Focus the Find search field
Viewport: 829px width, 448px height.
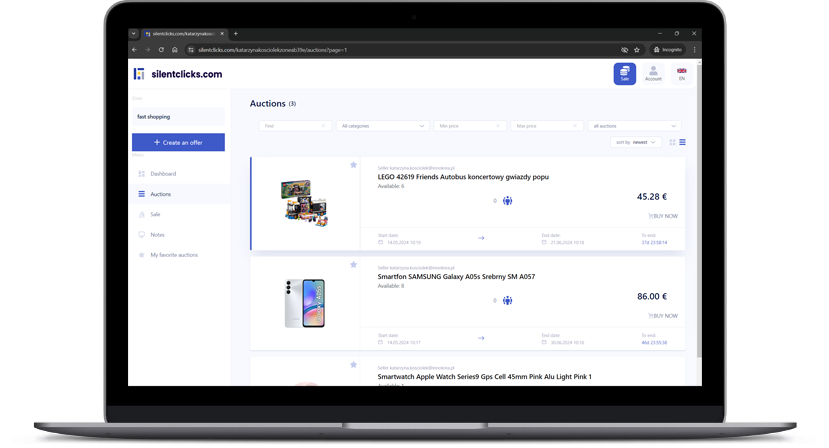294,126
